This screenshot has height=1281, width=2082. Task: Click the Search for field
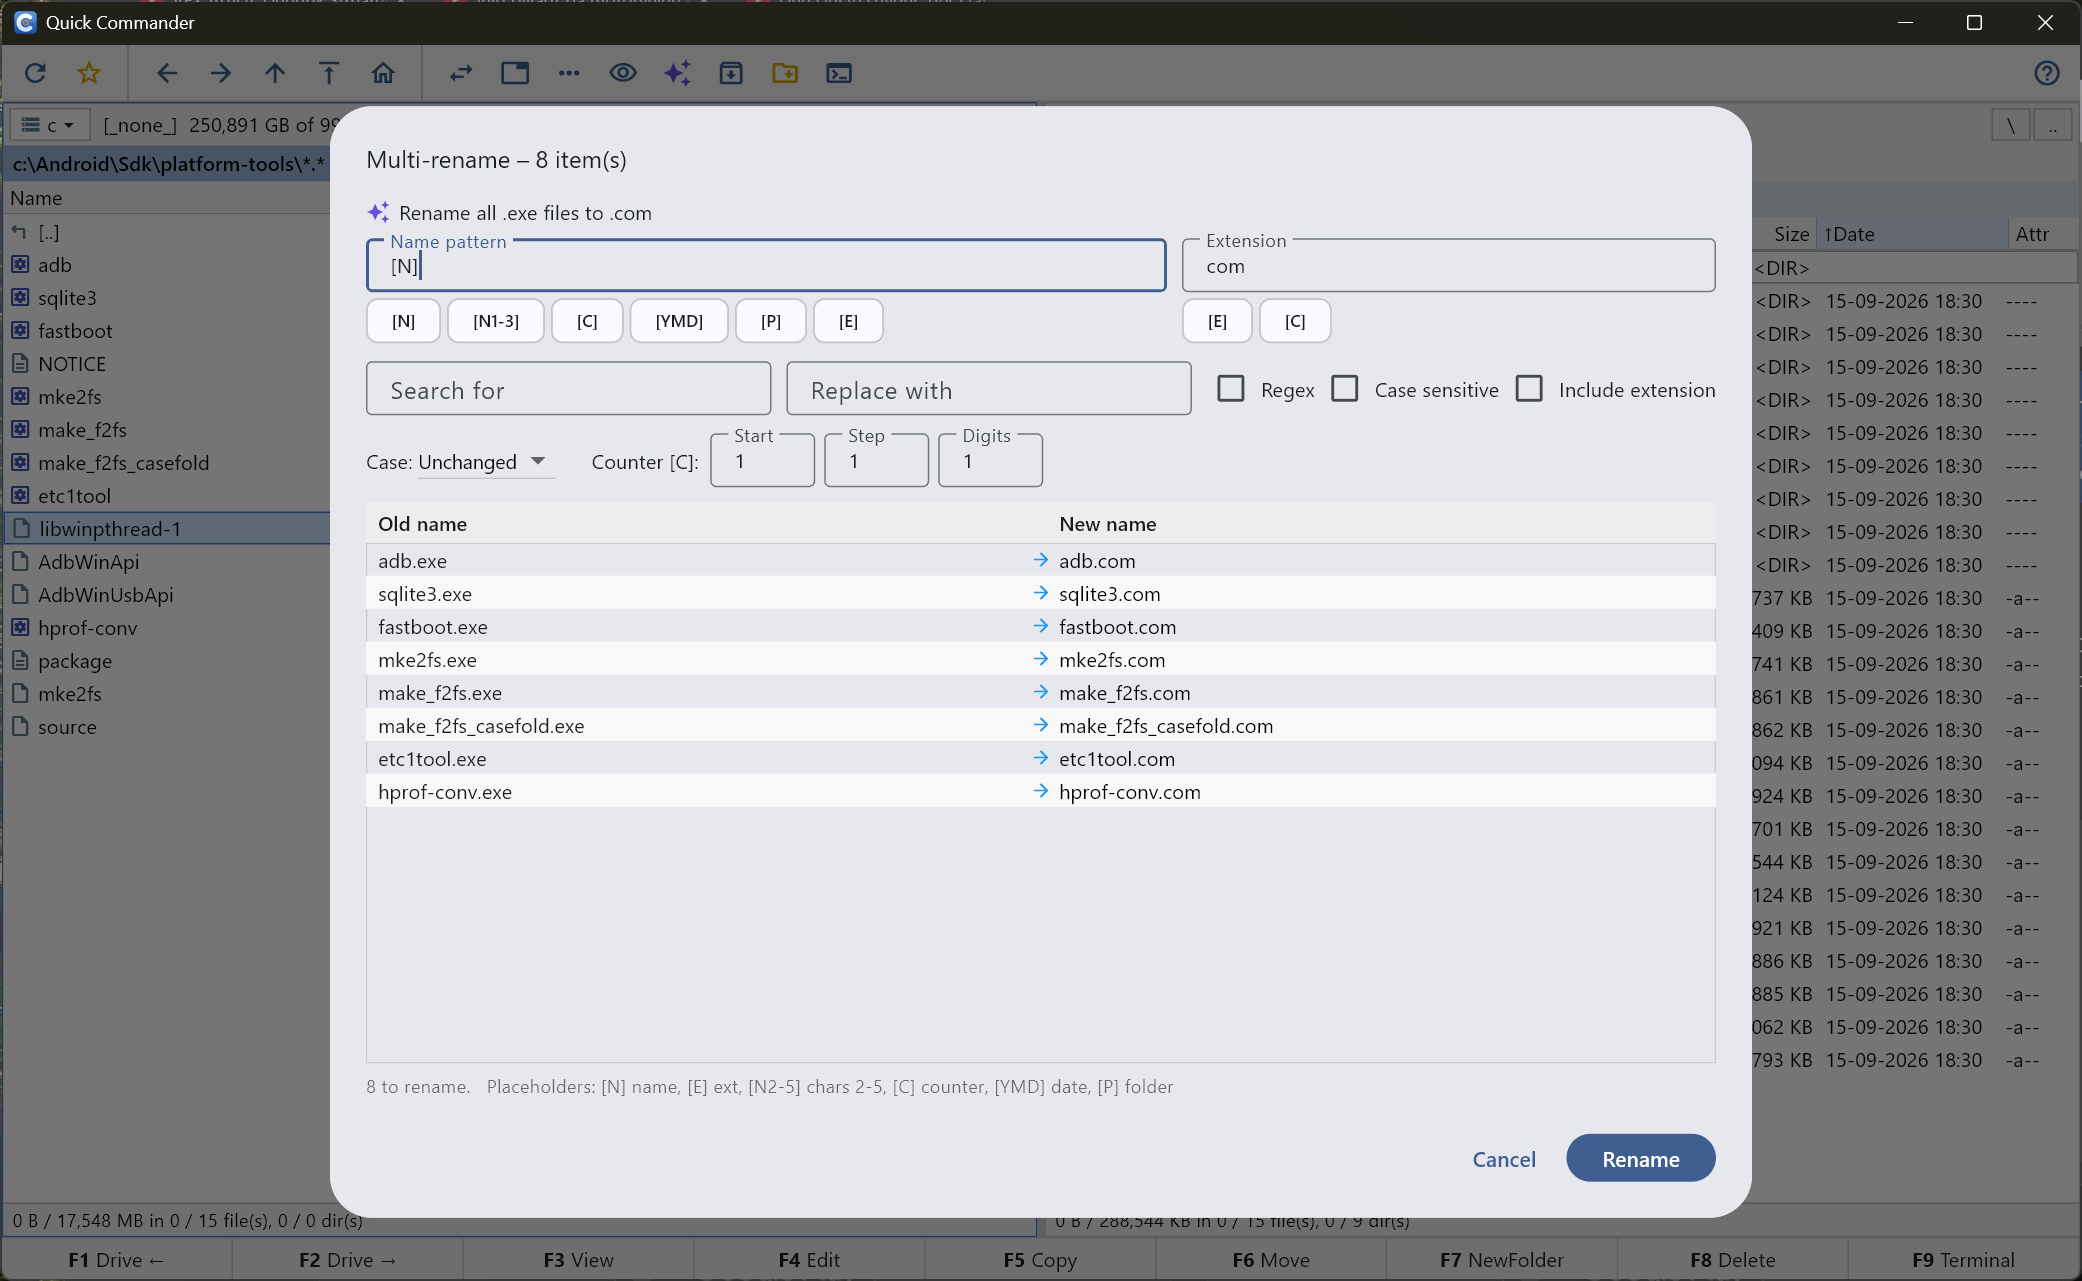click(x=568, y=389)
